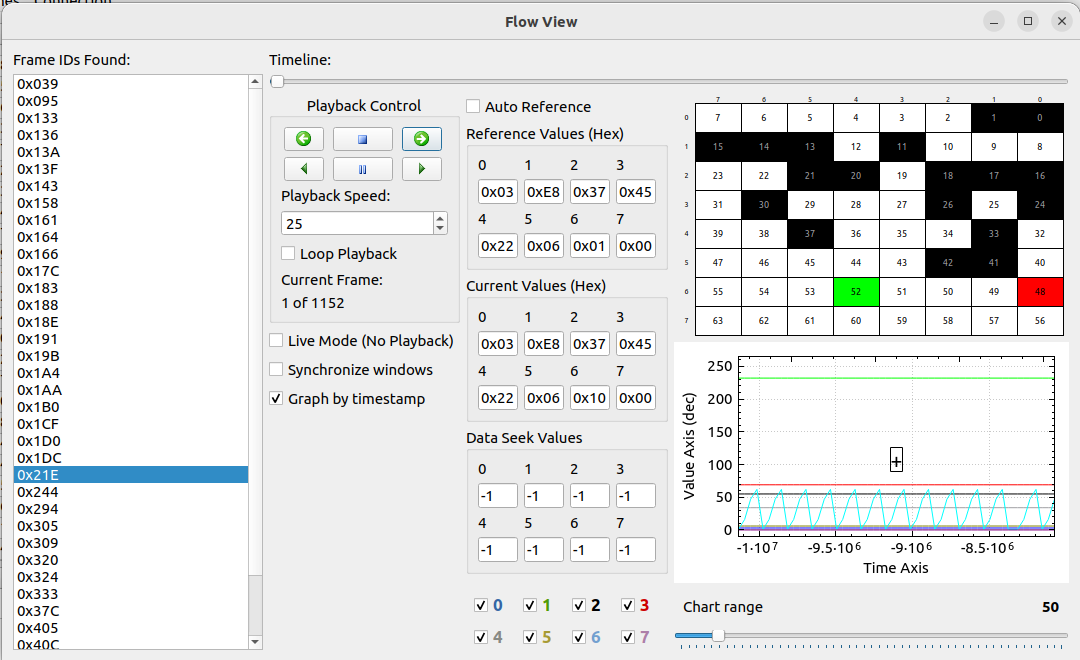
Task: Uncheck the byte 3 graph checkbox
Action: [627, 606]
